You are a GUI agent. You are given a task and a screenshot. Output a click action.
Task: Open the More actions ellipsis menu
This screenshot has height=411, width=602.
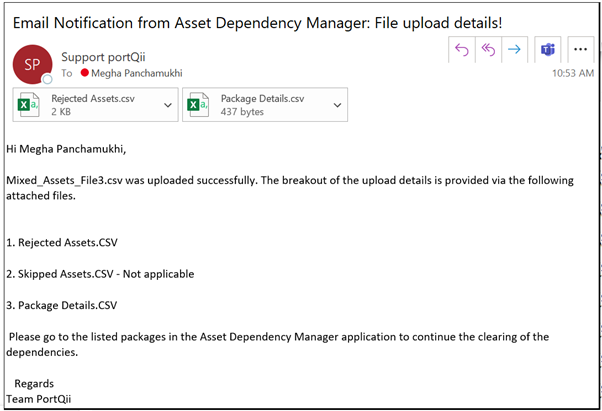click(x=580, y=49)
